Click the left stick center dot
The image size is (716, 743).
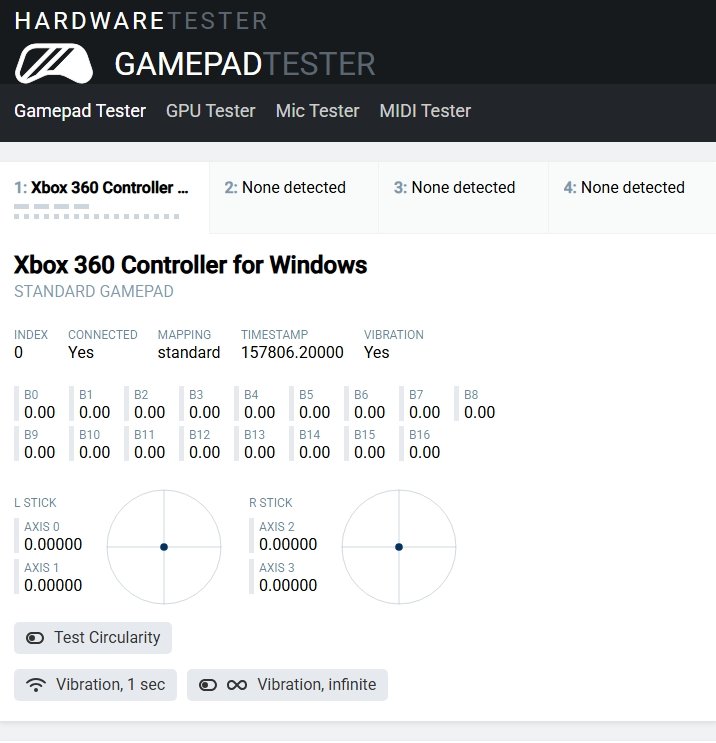pyautogui.click(x=163, y=547)
